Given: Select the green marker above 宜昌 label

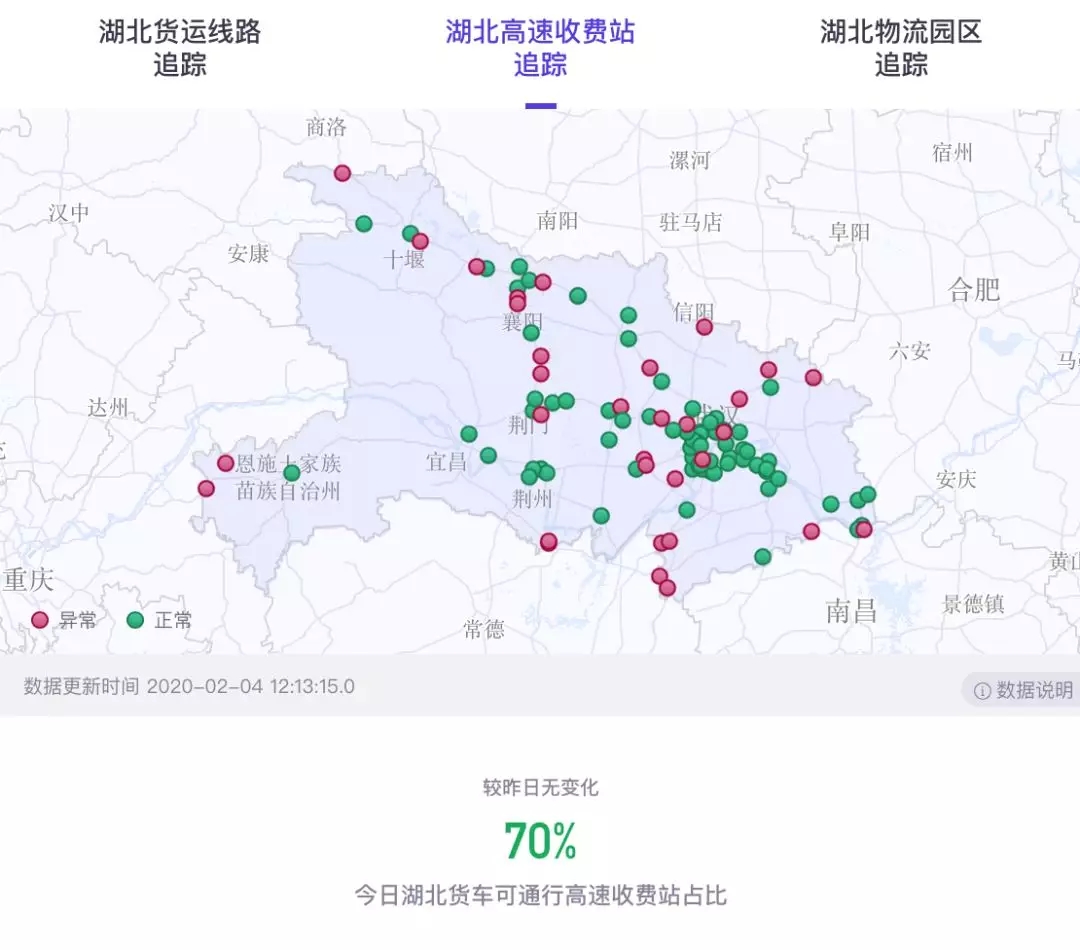Looking at the screenshot, I should click(x=468, y=434).
